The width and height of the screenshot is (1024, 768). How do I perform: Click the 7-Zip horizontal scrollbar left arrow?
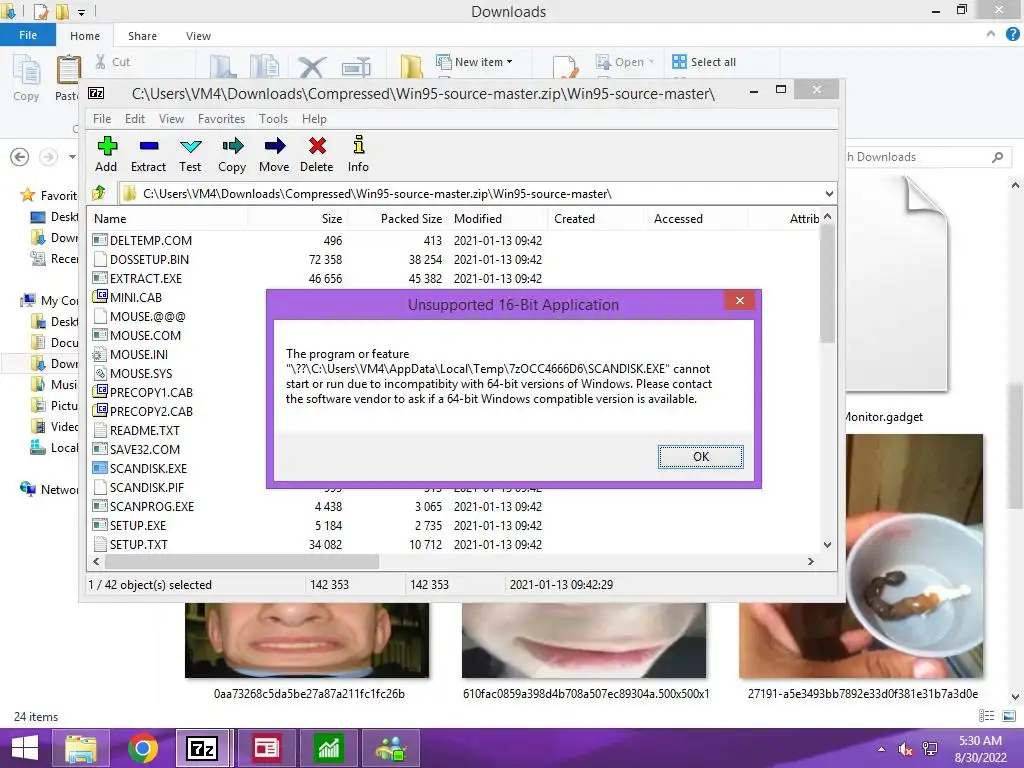click(97, 561)
